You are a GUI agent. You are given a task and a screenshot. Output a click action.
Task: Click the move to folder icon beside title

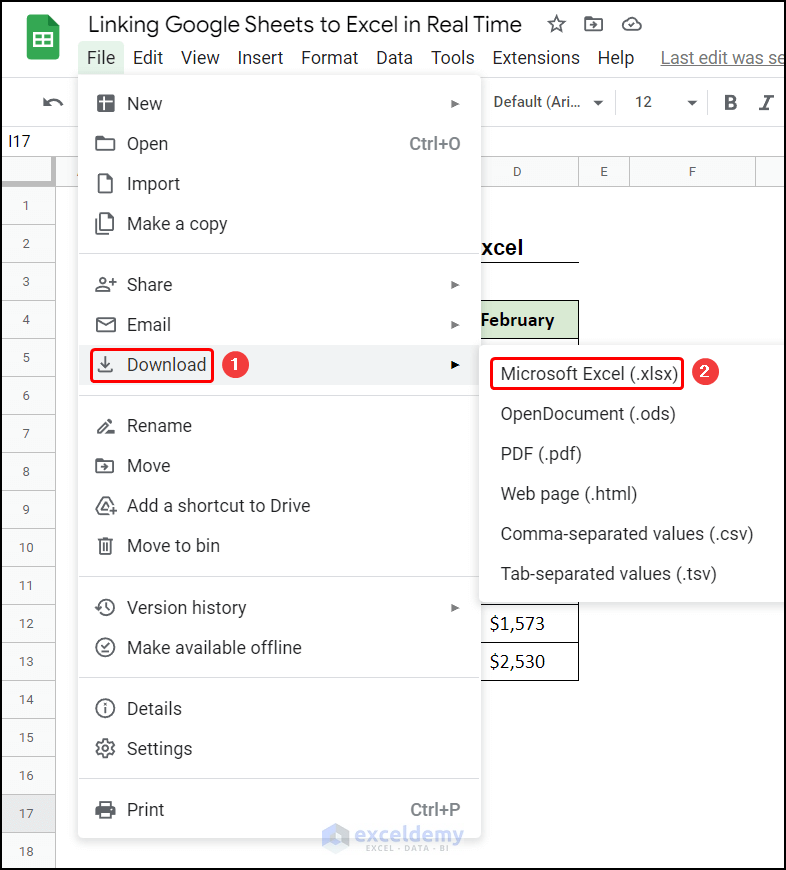(594, 24)
